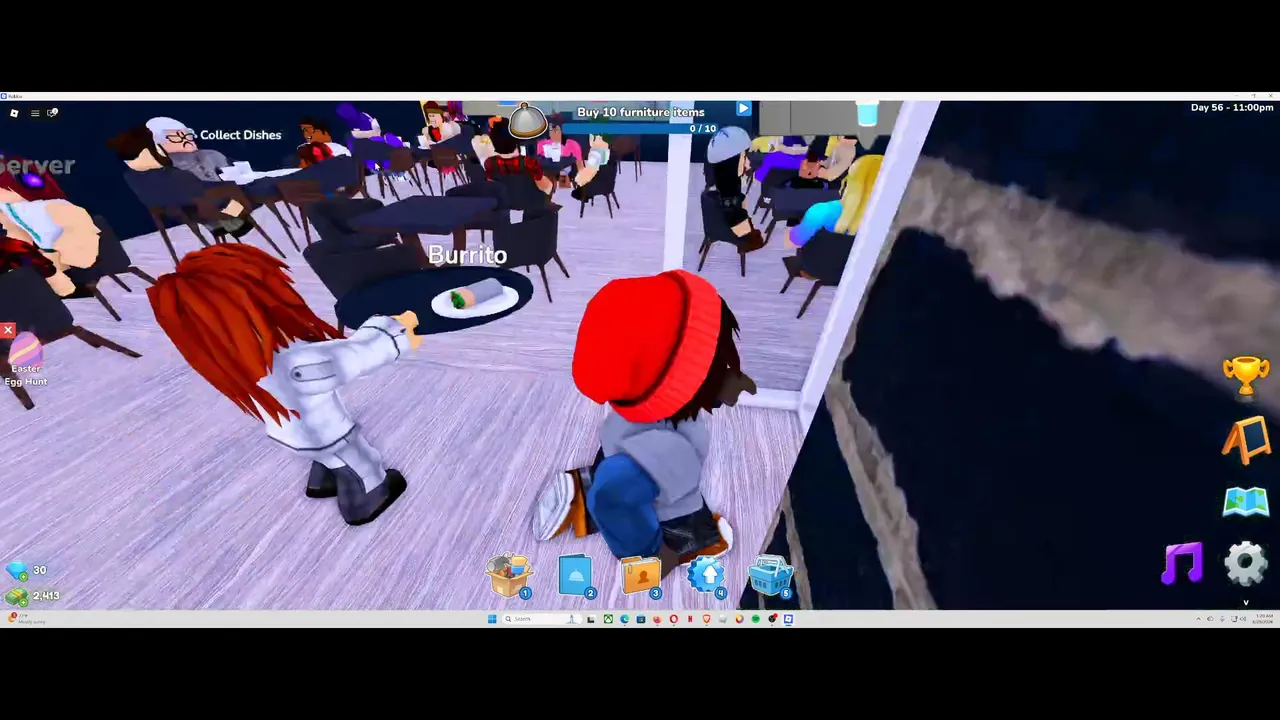Open the taskbar volume icon
Screen dimensions: 1280x720
pos(1243,619)
